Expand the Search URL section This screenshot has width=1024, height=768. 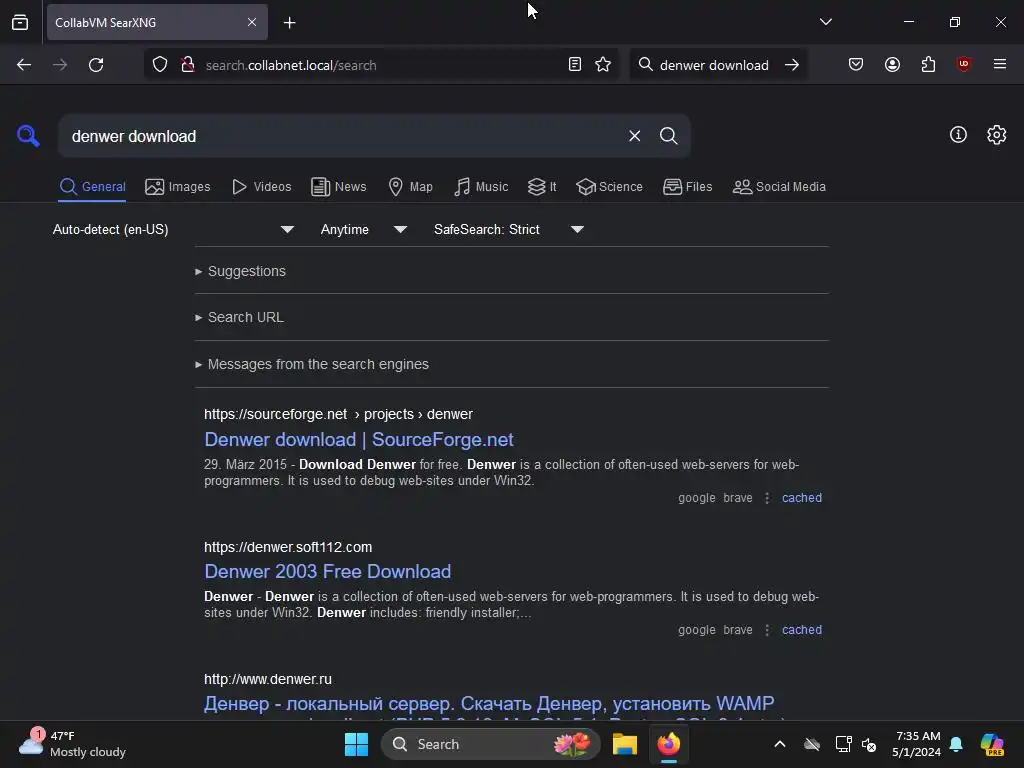pyautogui.click(x=239, y=317)
